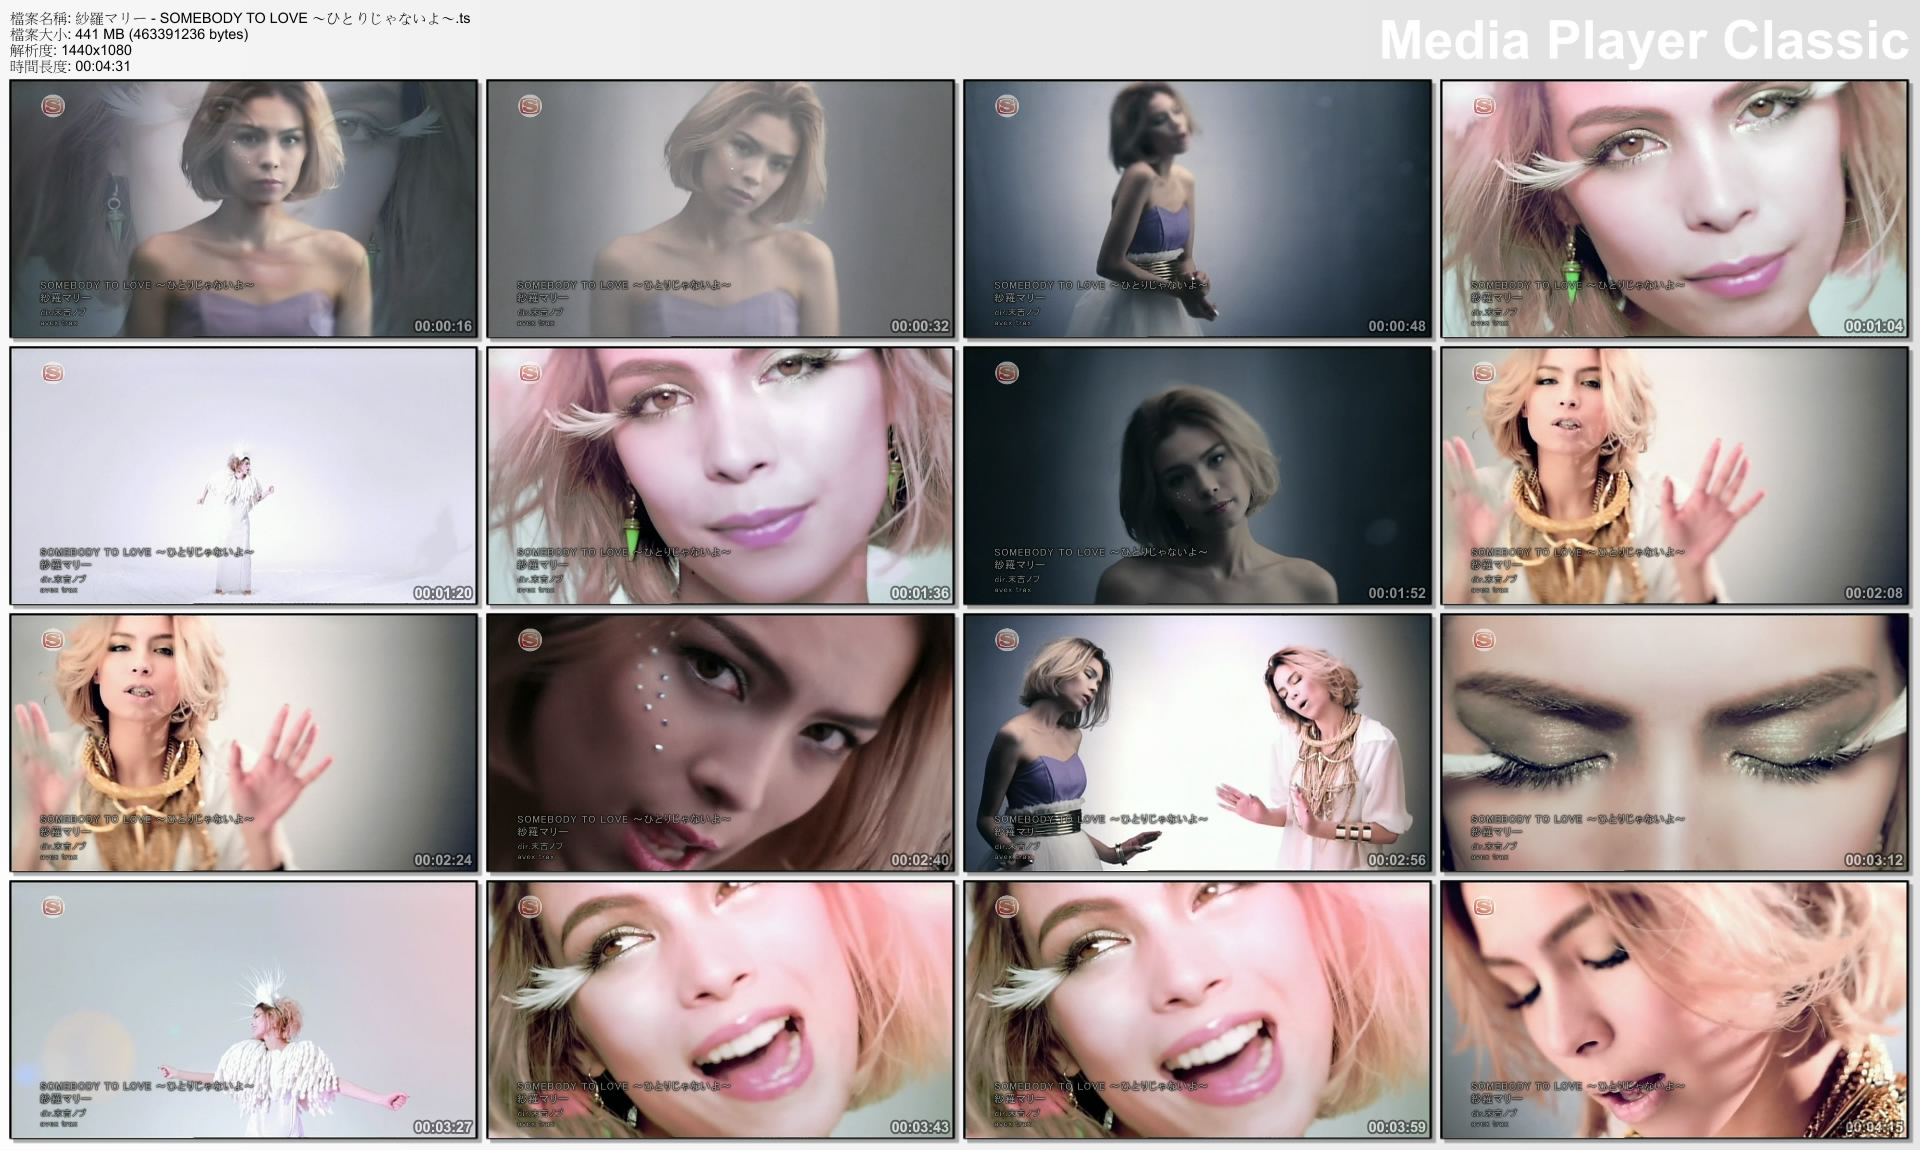The height and width of the screenshot is (1150, 1920).
Task: Click the thumbnail at 00:02:08
Action: (1674, 475)
